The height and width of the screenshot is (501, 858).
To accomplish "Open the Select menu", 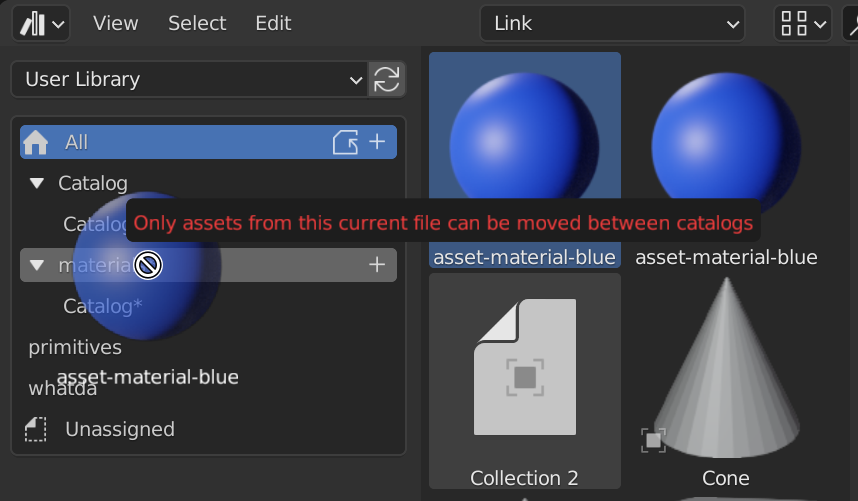I will (197, 23).
